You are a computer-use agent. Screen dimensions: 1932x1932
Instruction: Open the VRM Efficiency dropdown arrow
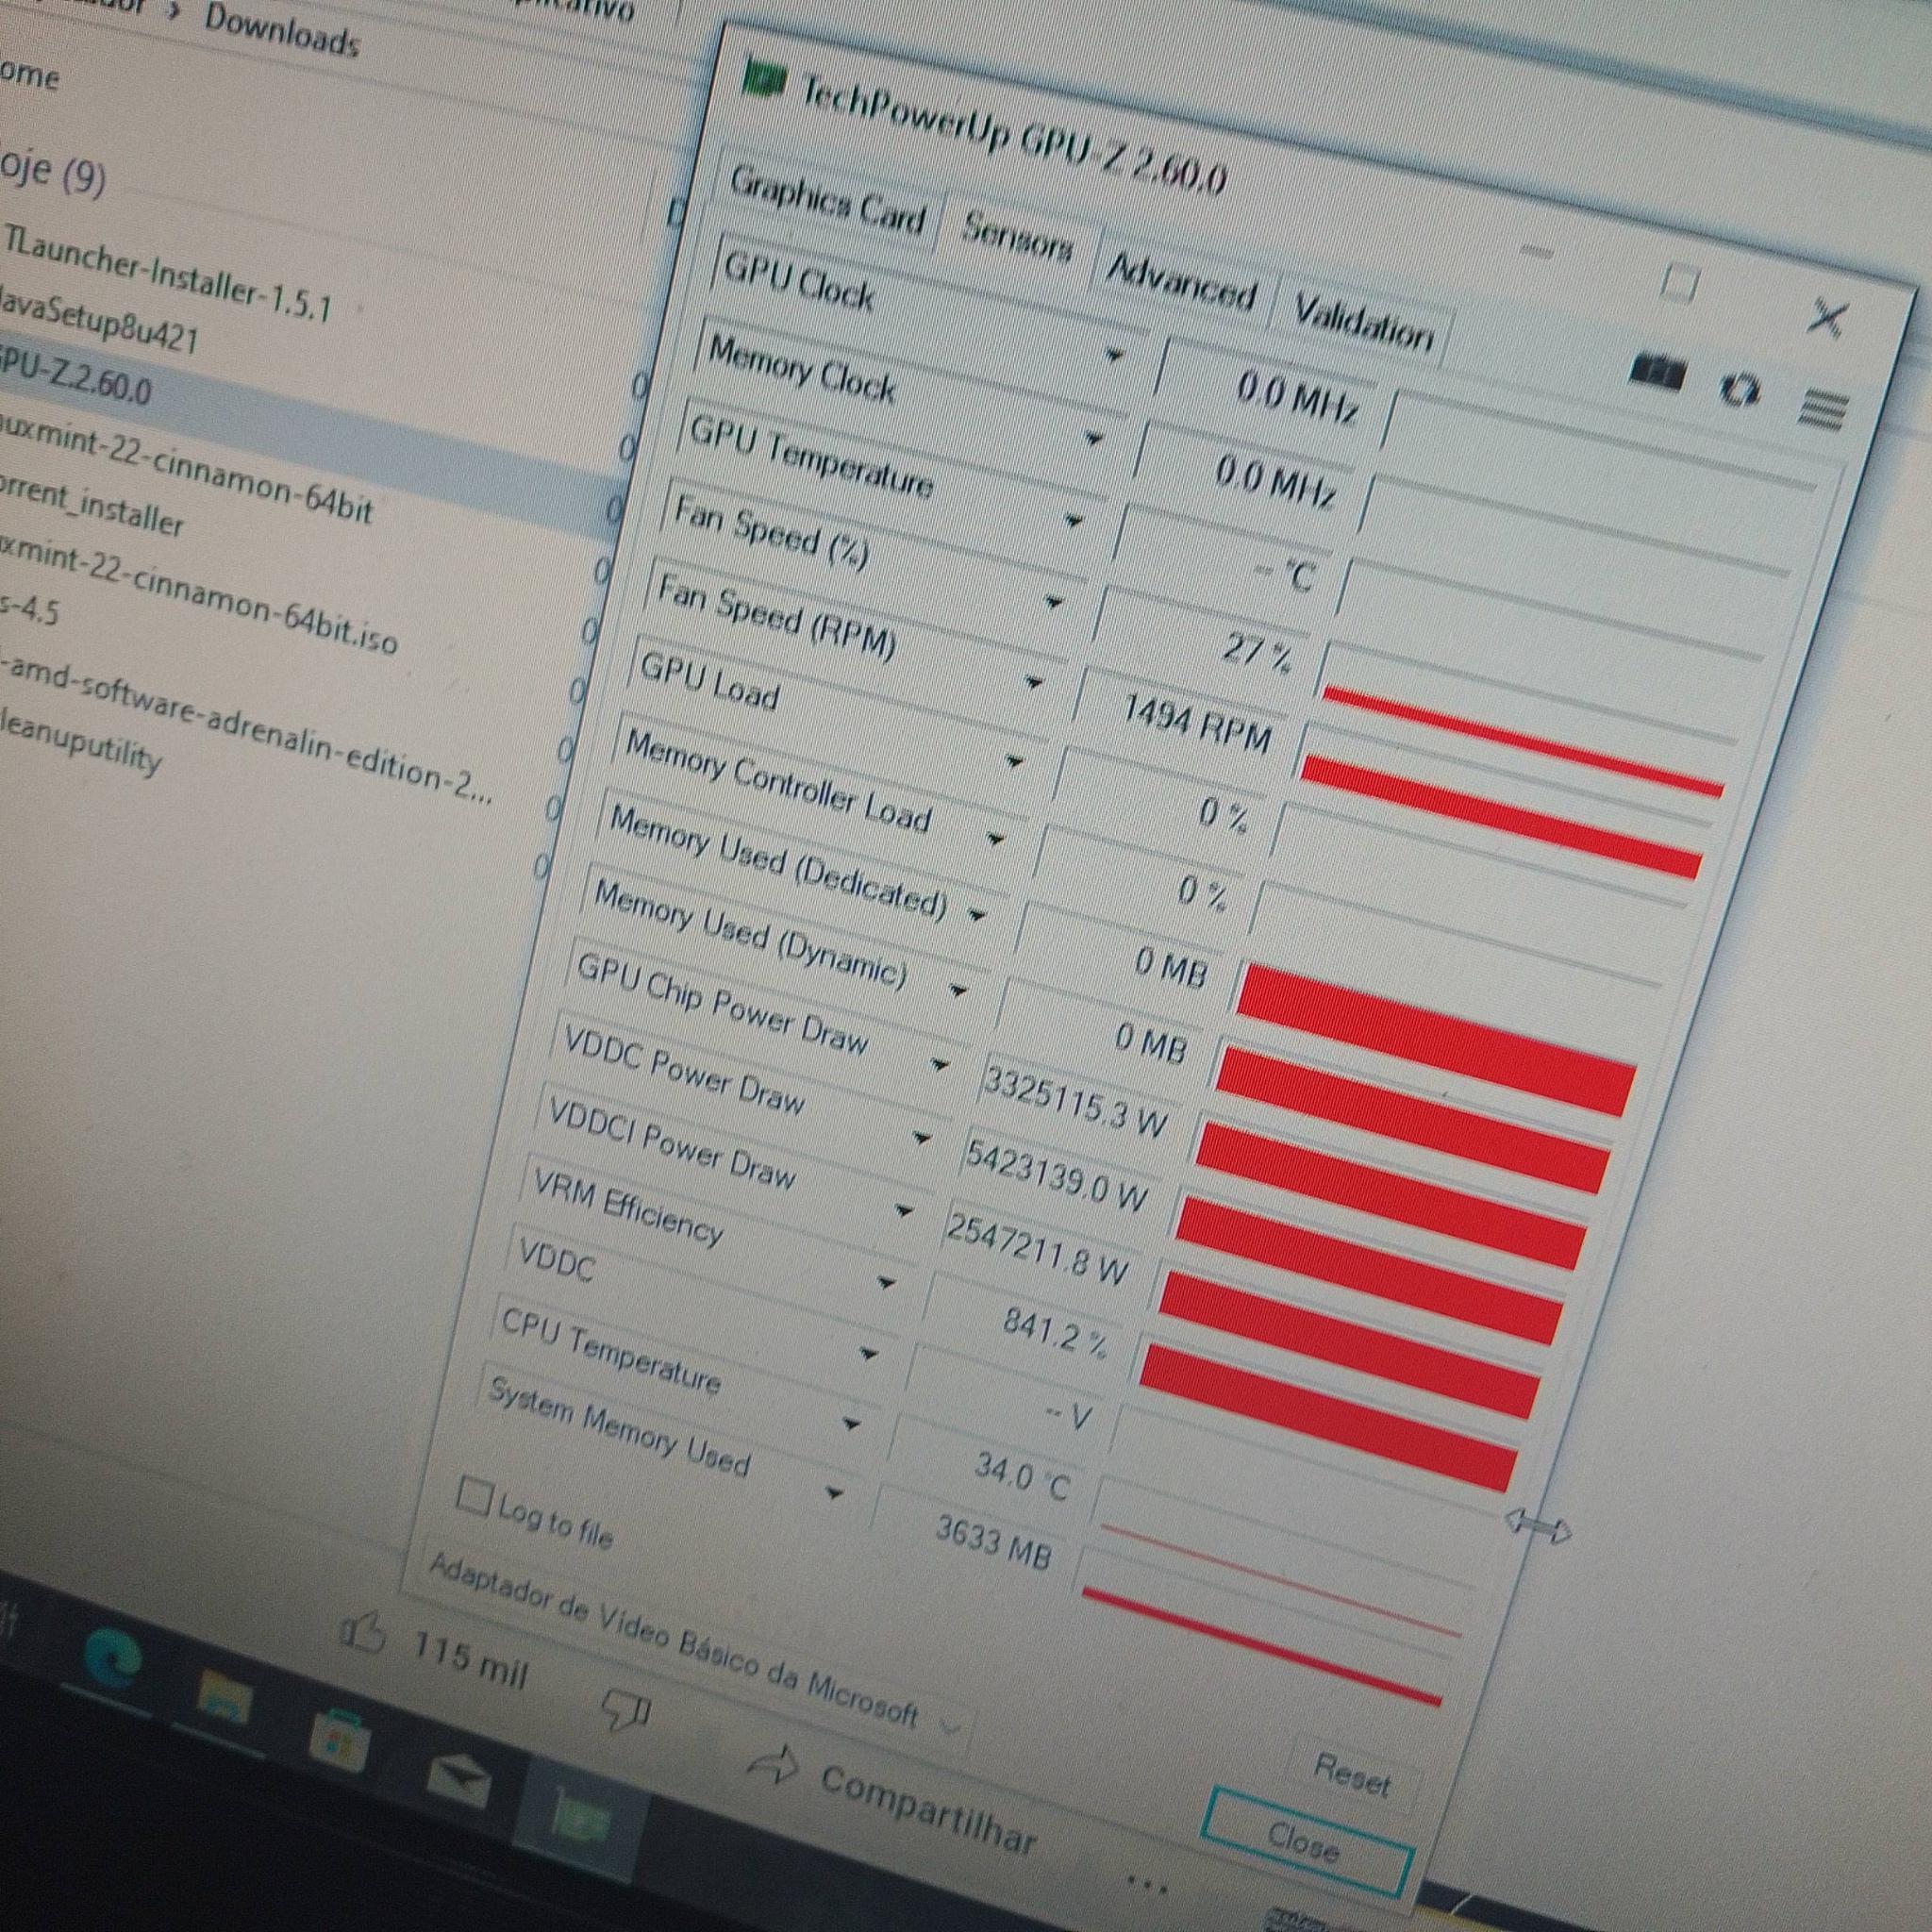coord(886,1283)
